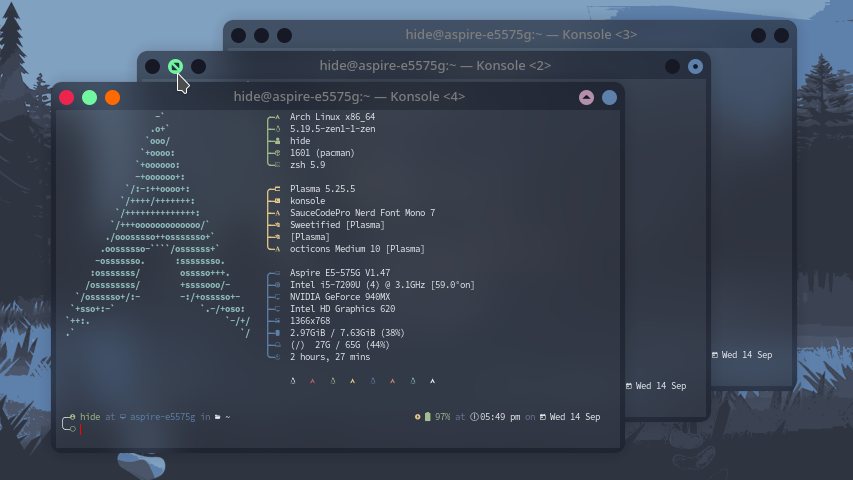Click the clock icon before 05:49 pm

pos(474,417)
